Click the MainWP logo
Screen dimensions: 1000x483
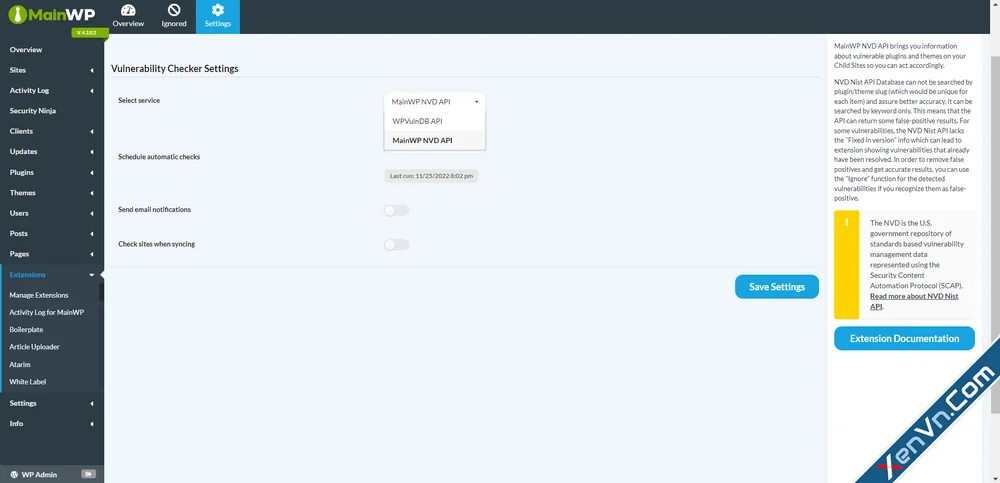coord(52,14)
